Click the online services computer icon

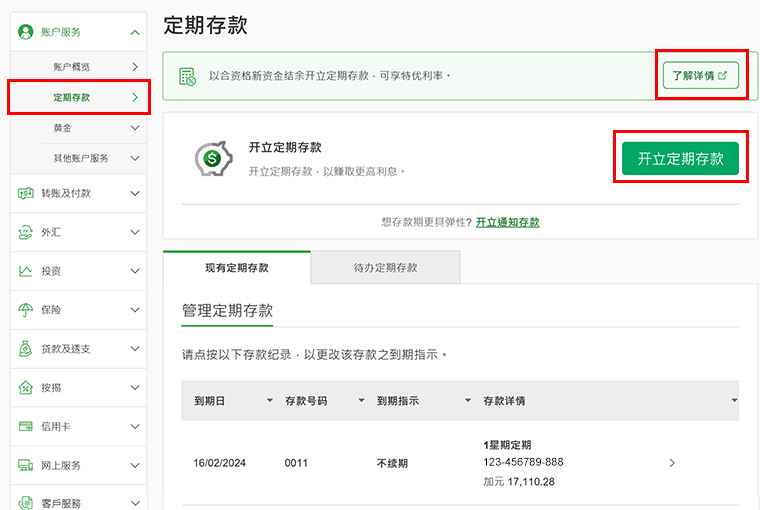coord(25,465)
